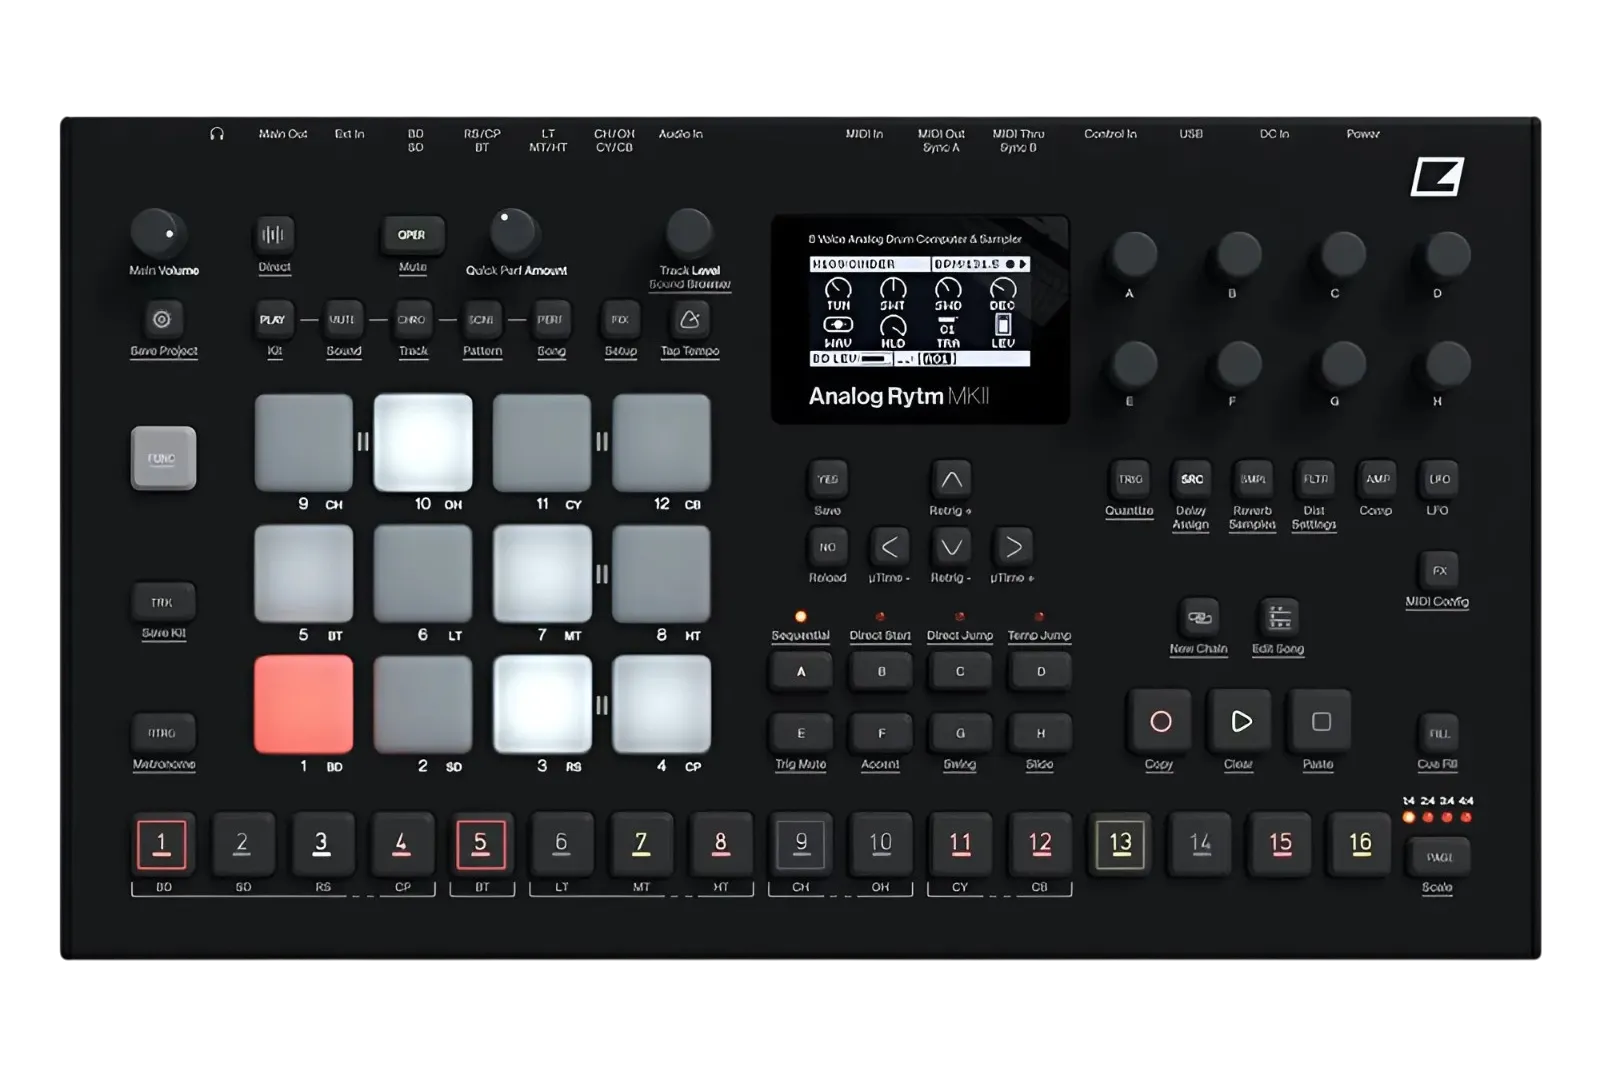Click the right arrow µTime + key
This screenshot has width=1600, height=1066.
coord(1013,547)
